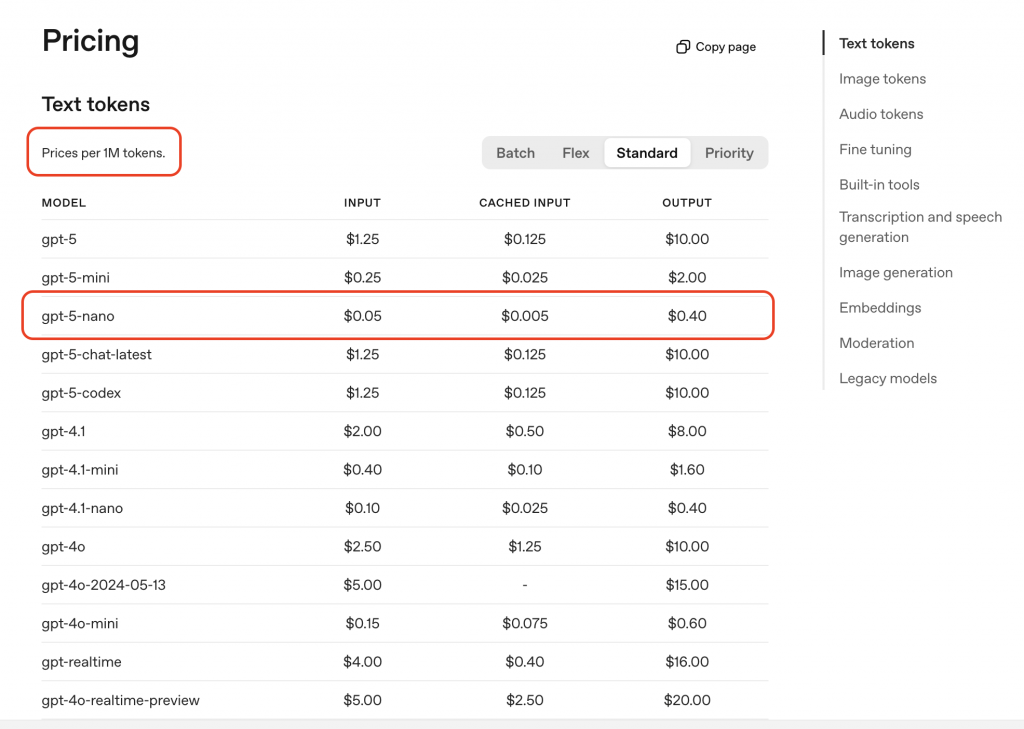Image resolution: width=1024 pixels, height=729 pixels.
Task: Jump to Moderation section
Action: (876, 343)
